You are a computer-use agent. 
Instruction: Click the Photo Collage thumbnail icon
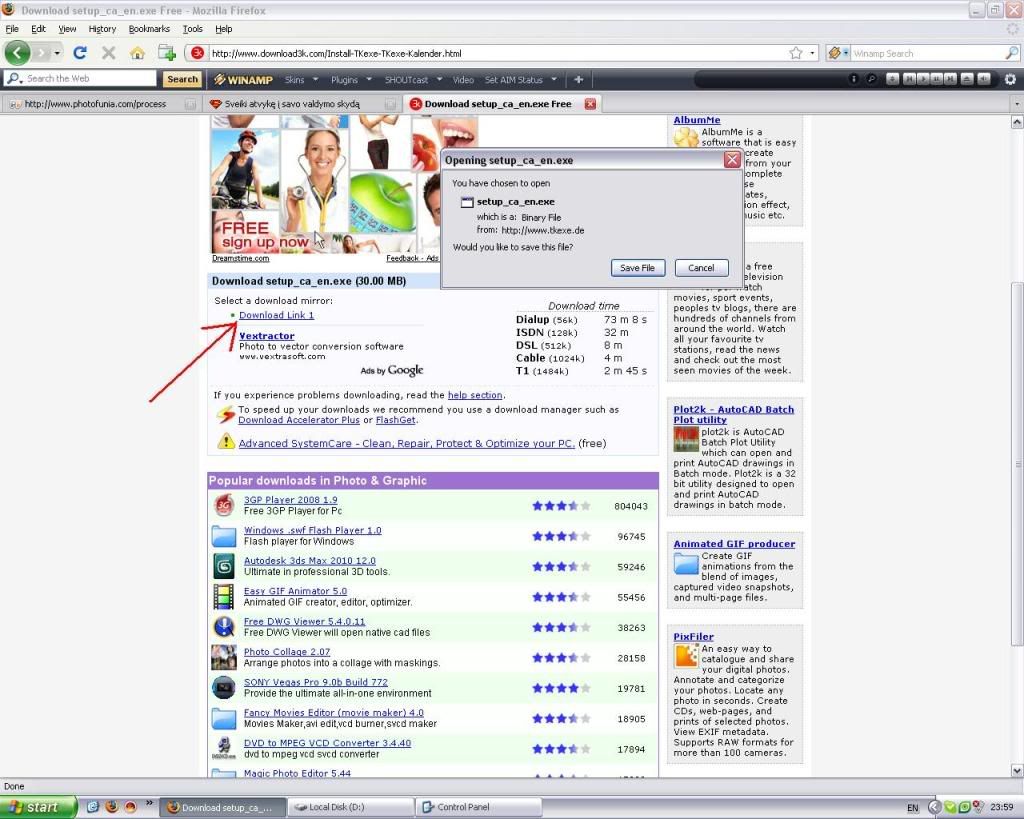pos(224,657)
